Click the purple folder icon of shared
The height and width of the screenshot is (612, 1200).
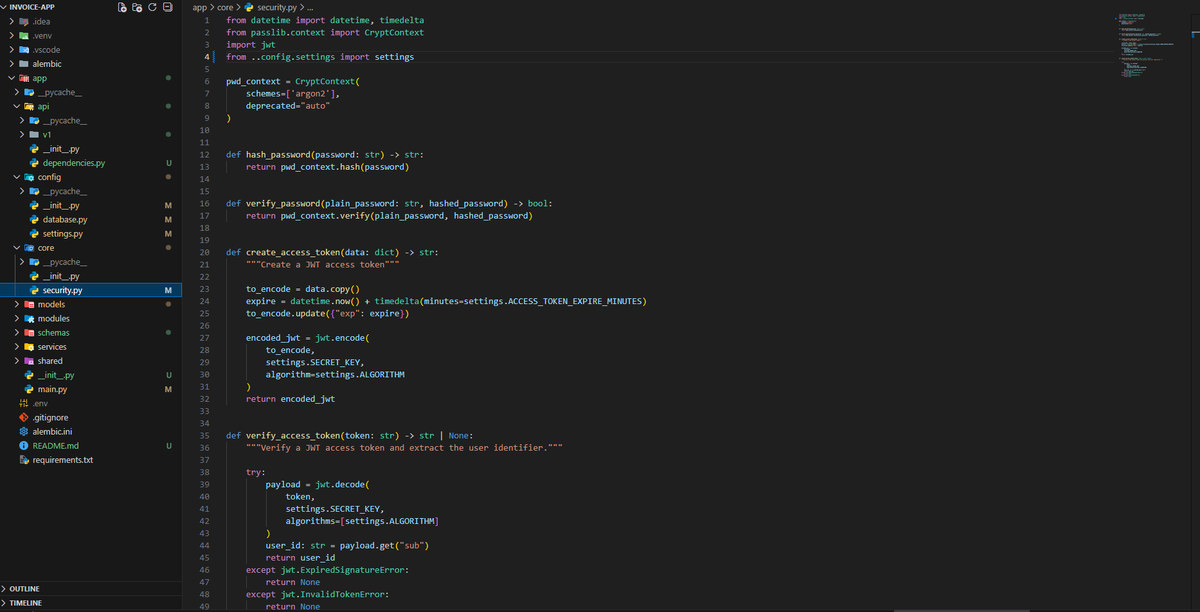(x=30, y=361)
